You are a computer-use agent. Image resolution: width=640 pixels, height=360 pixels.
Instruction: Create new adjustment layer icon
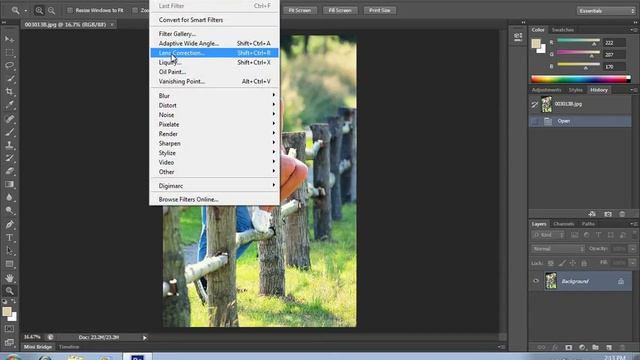tap(582, 347)
